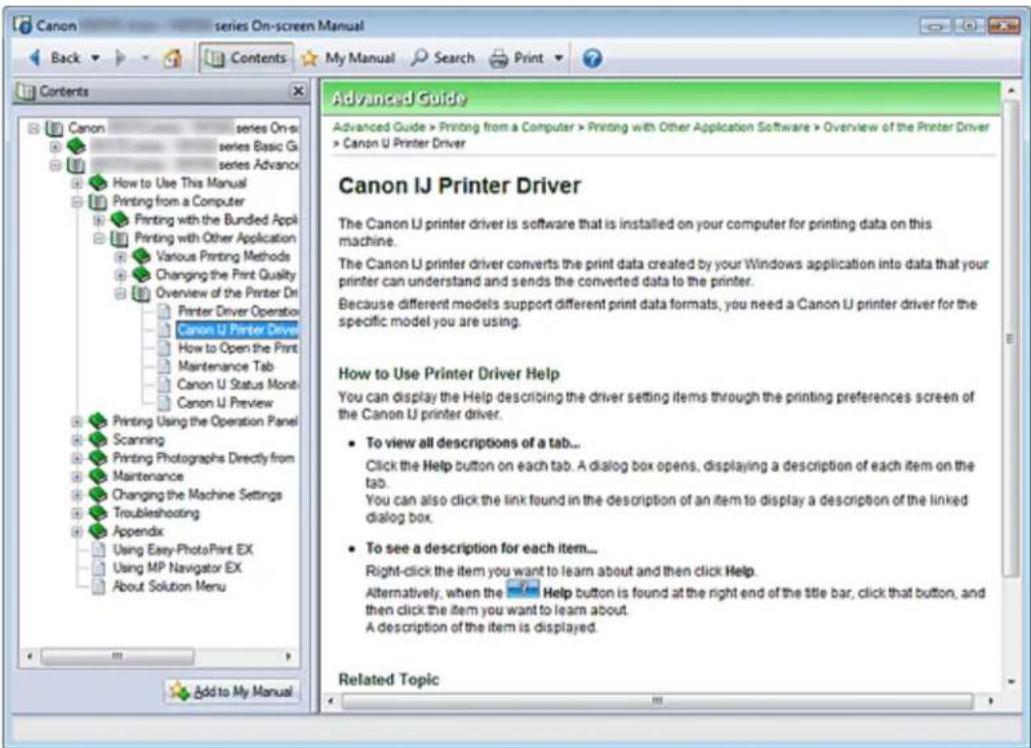Viewport: 1031px width, 748px height.
Task: Click the page icon beside About Solution Menu
Action: (x=99, y=586)
